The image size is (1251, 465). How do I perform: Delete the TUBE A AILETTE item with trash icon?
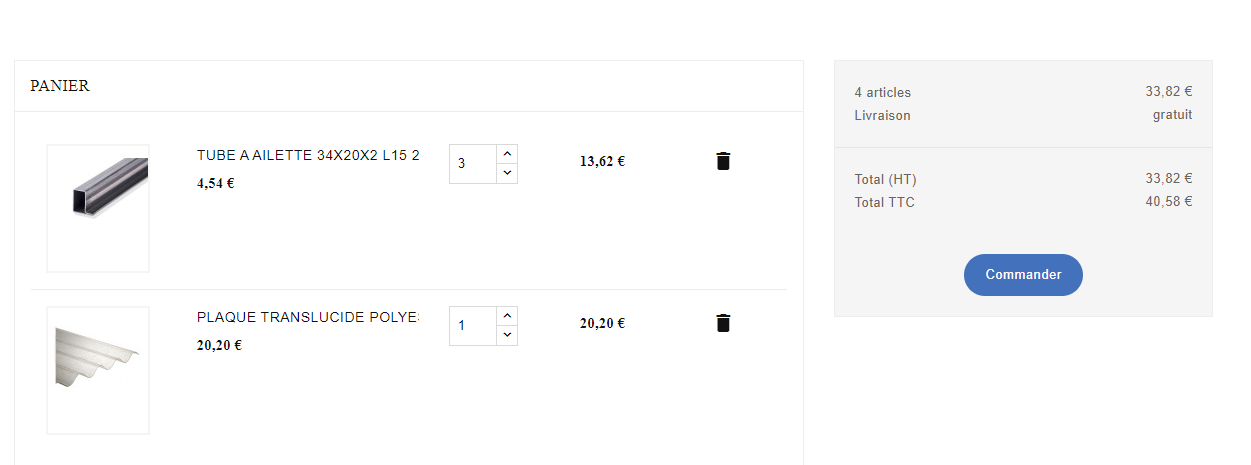723,161
